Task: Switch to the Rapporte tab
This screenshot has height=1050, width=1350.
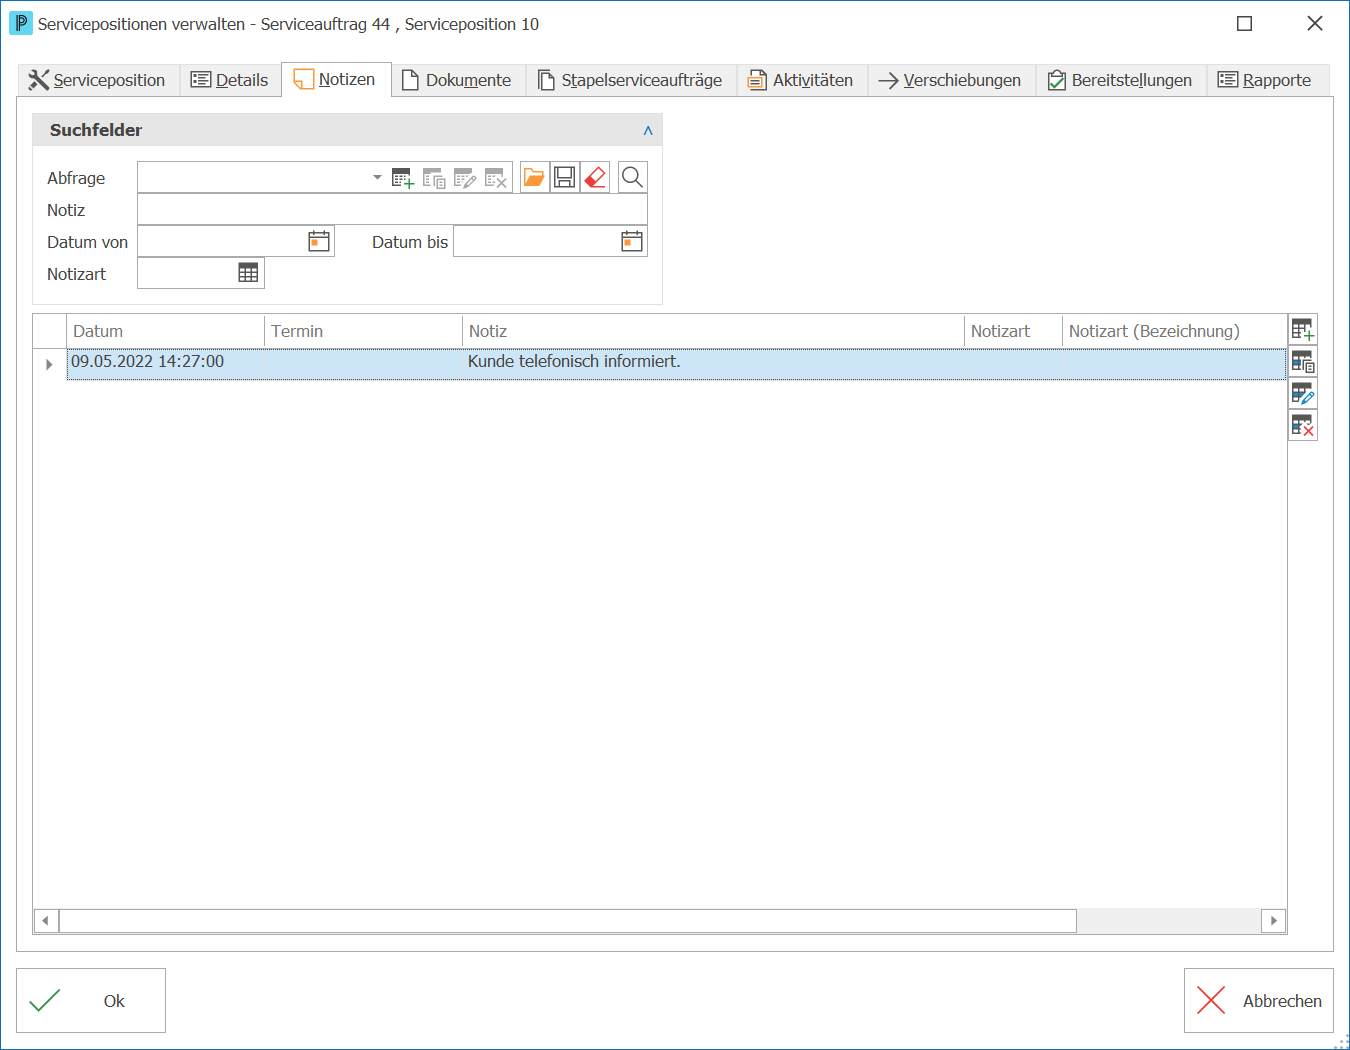Action: (1266, 80)
